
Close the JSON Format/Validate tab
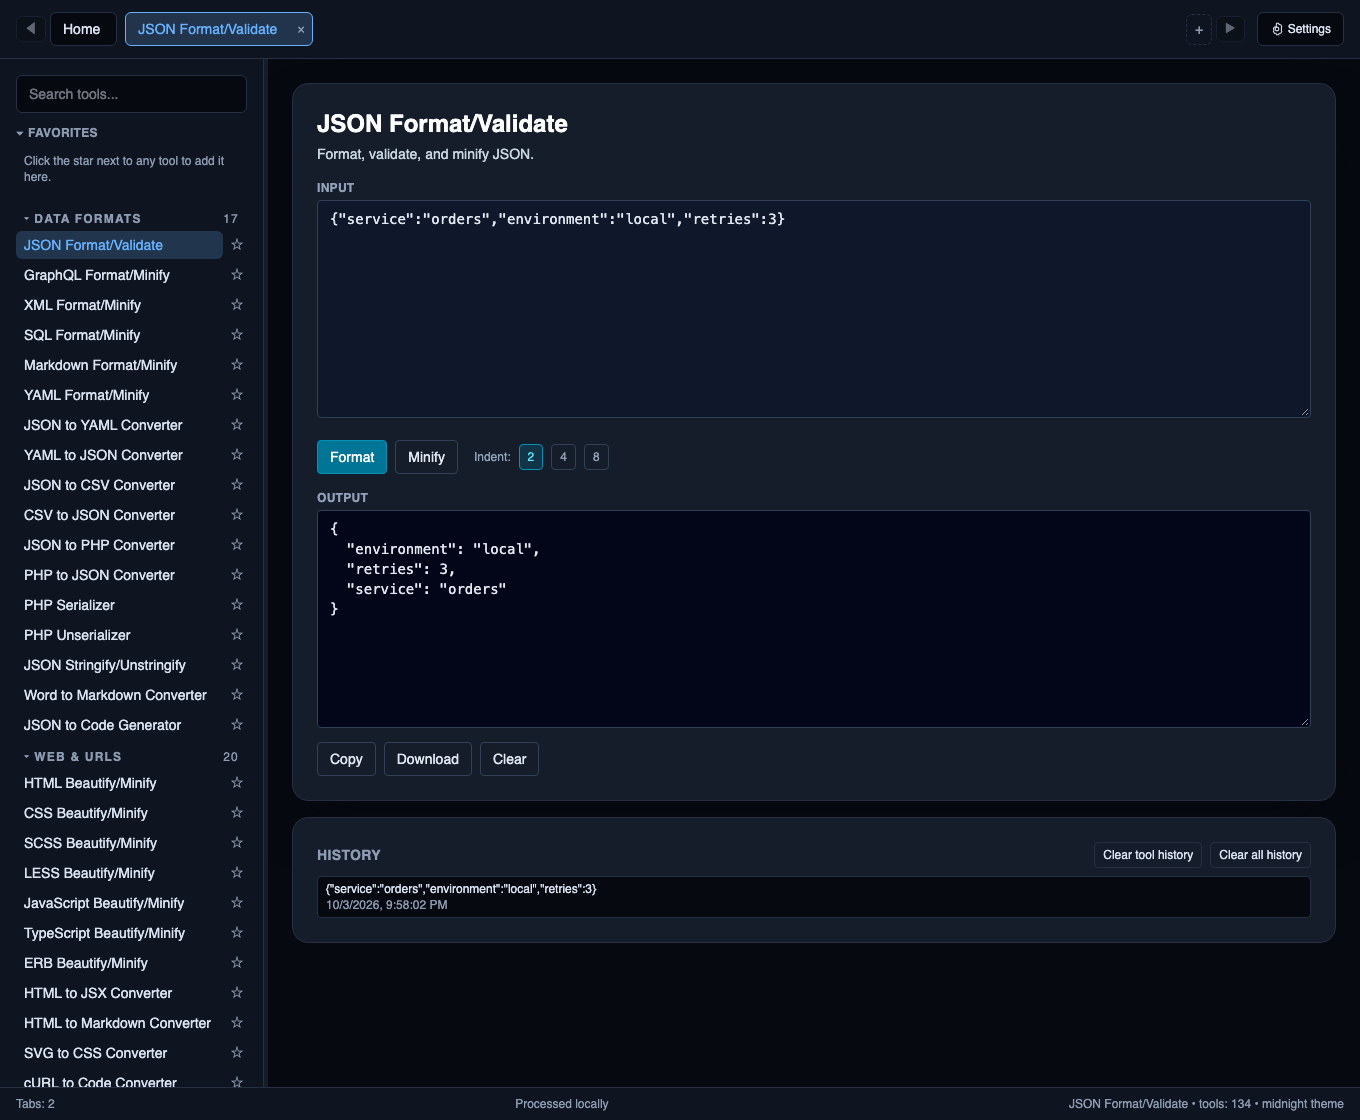301,30
